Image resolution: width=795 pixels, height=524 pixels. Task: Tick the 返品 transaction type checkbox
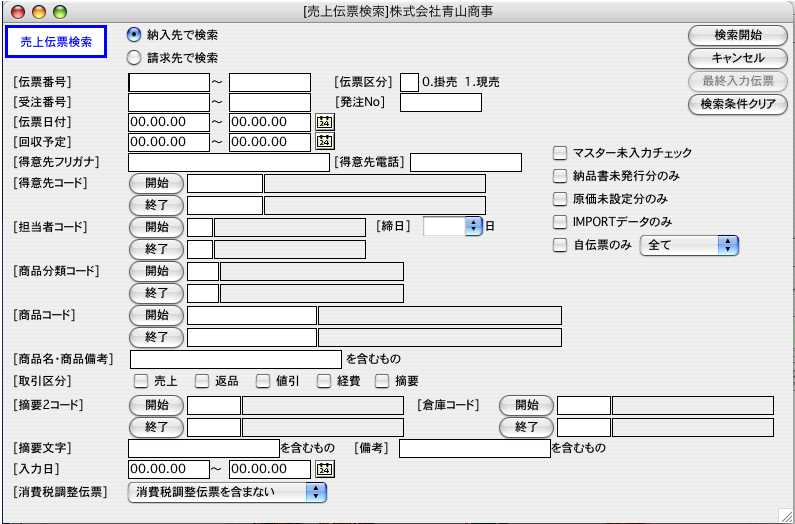pos(201,381)
